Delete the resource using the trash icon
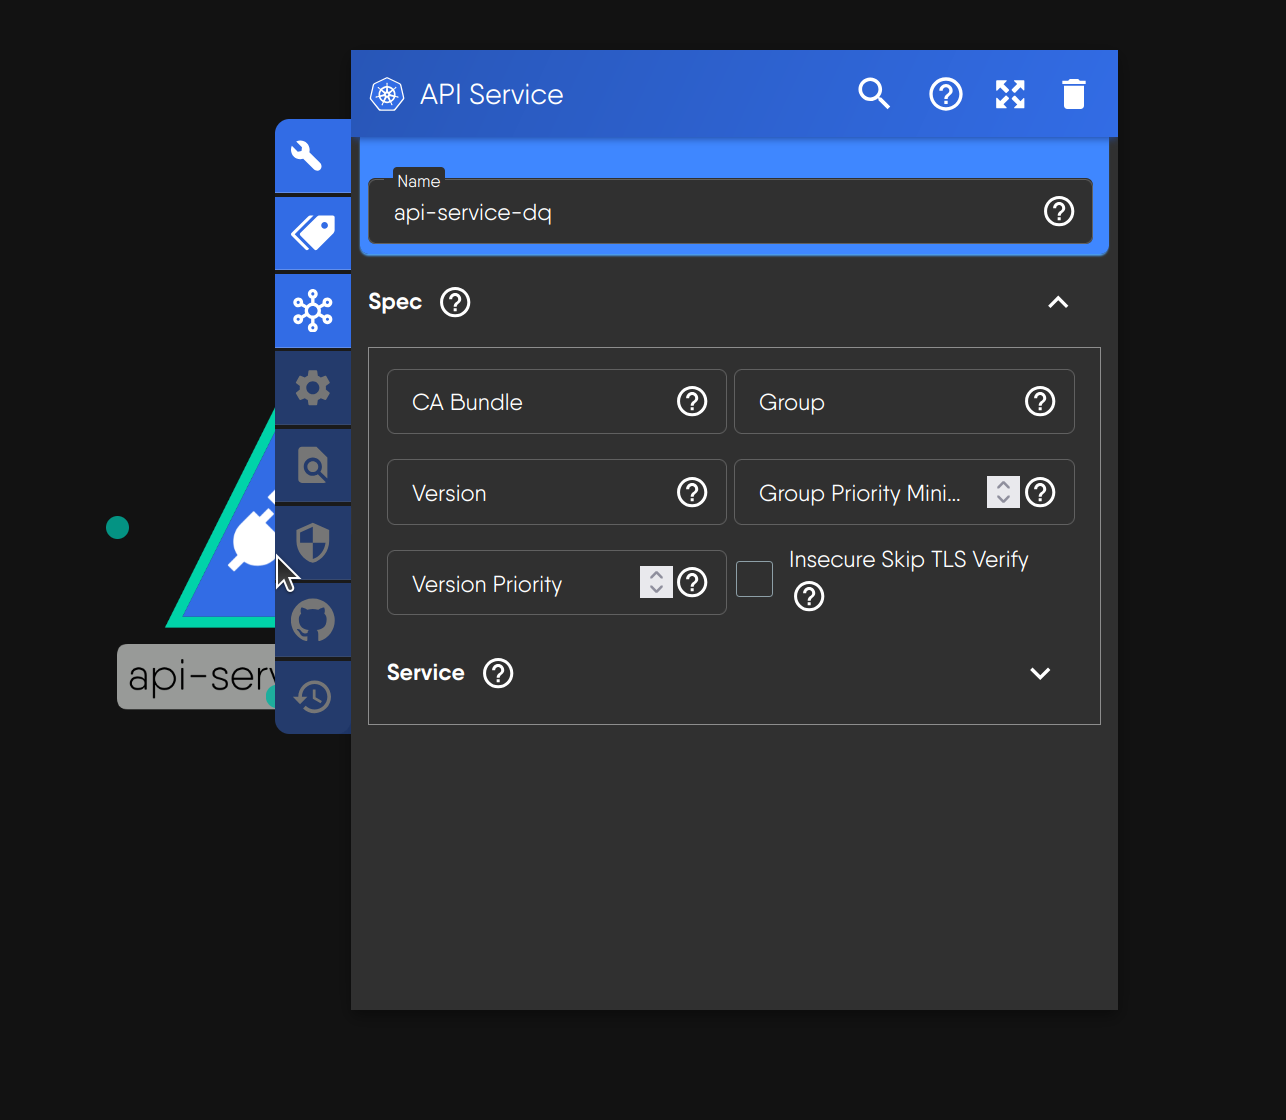The image size is (1286, 1120). [1074, 93]
